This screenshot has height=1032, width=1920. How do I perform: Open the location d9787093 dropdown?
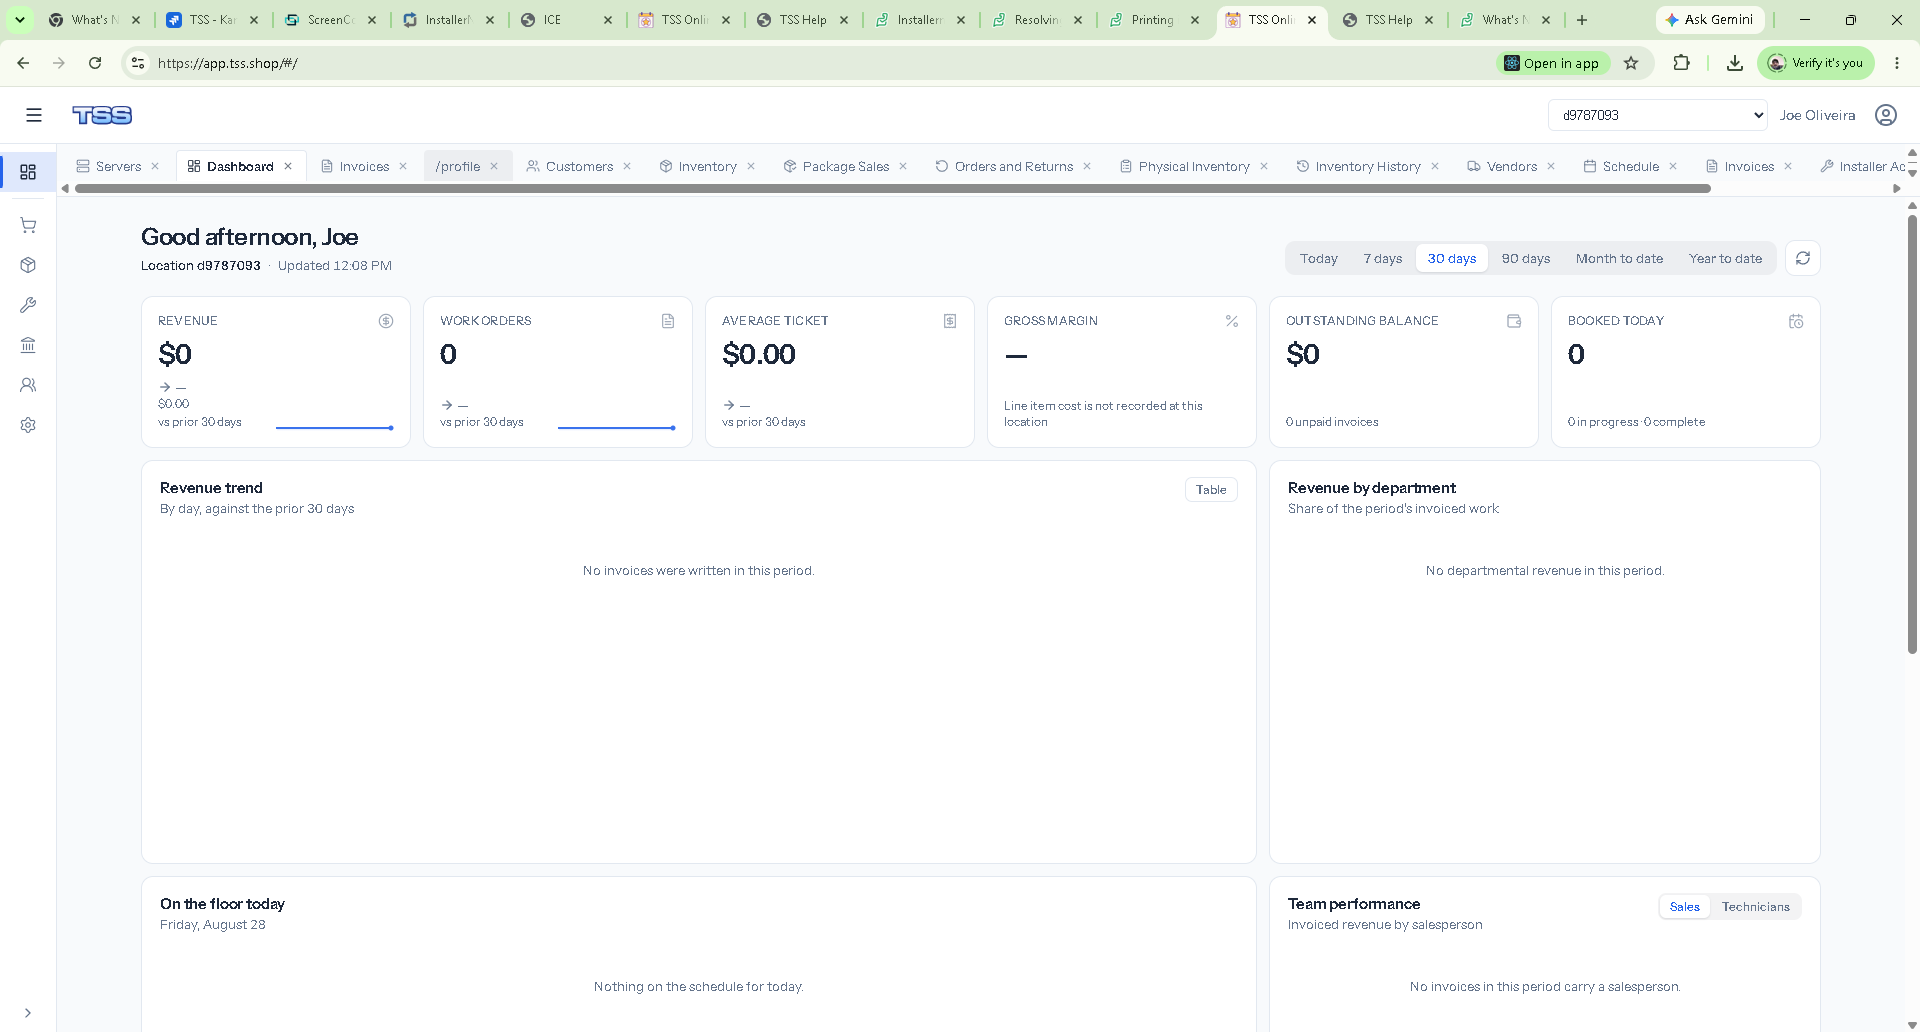click(x=1658, y=115)
